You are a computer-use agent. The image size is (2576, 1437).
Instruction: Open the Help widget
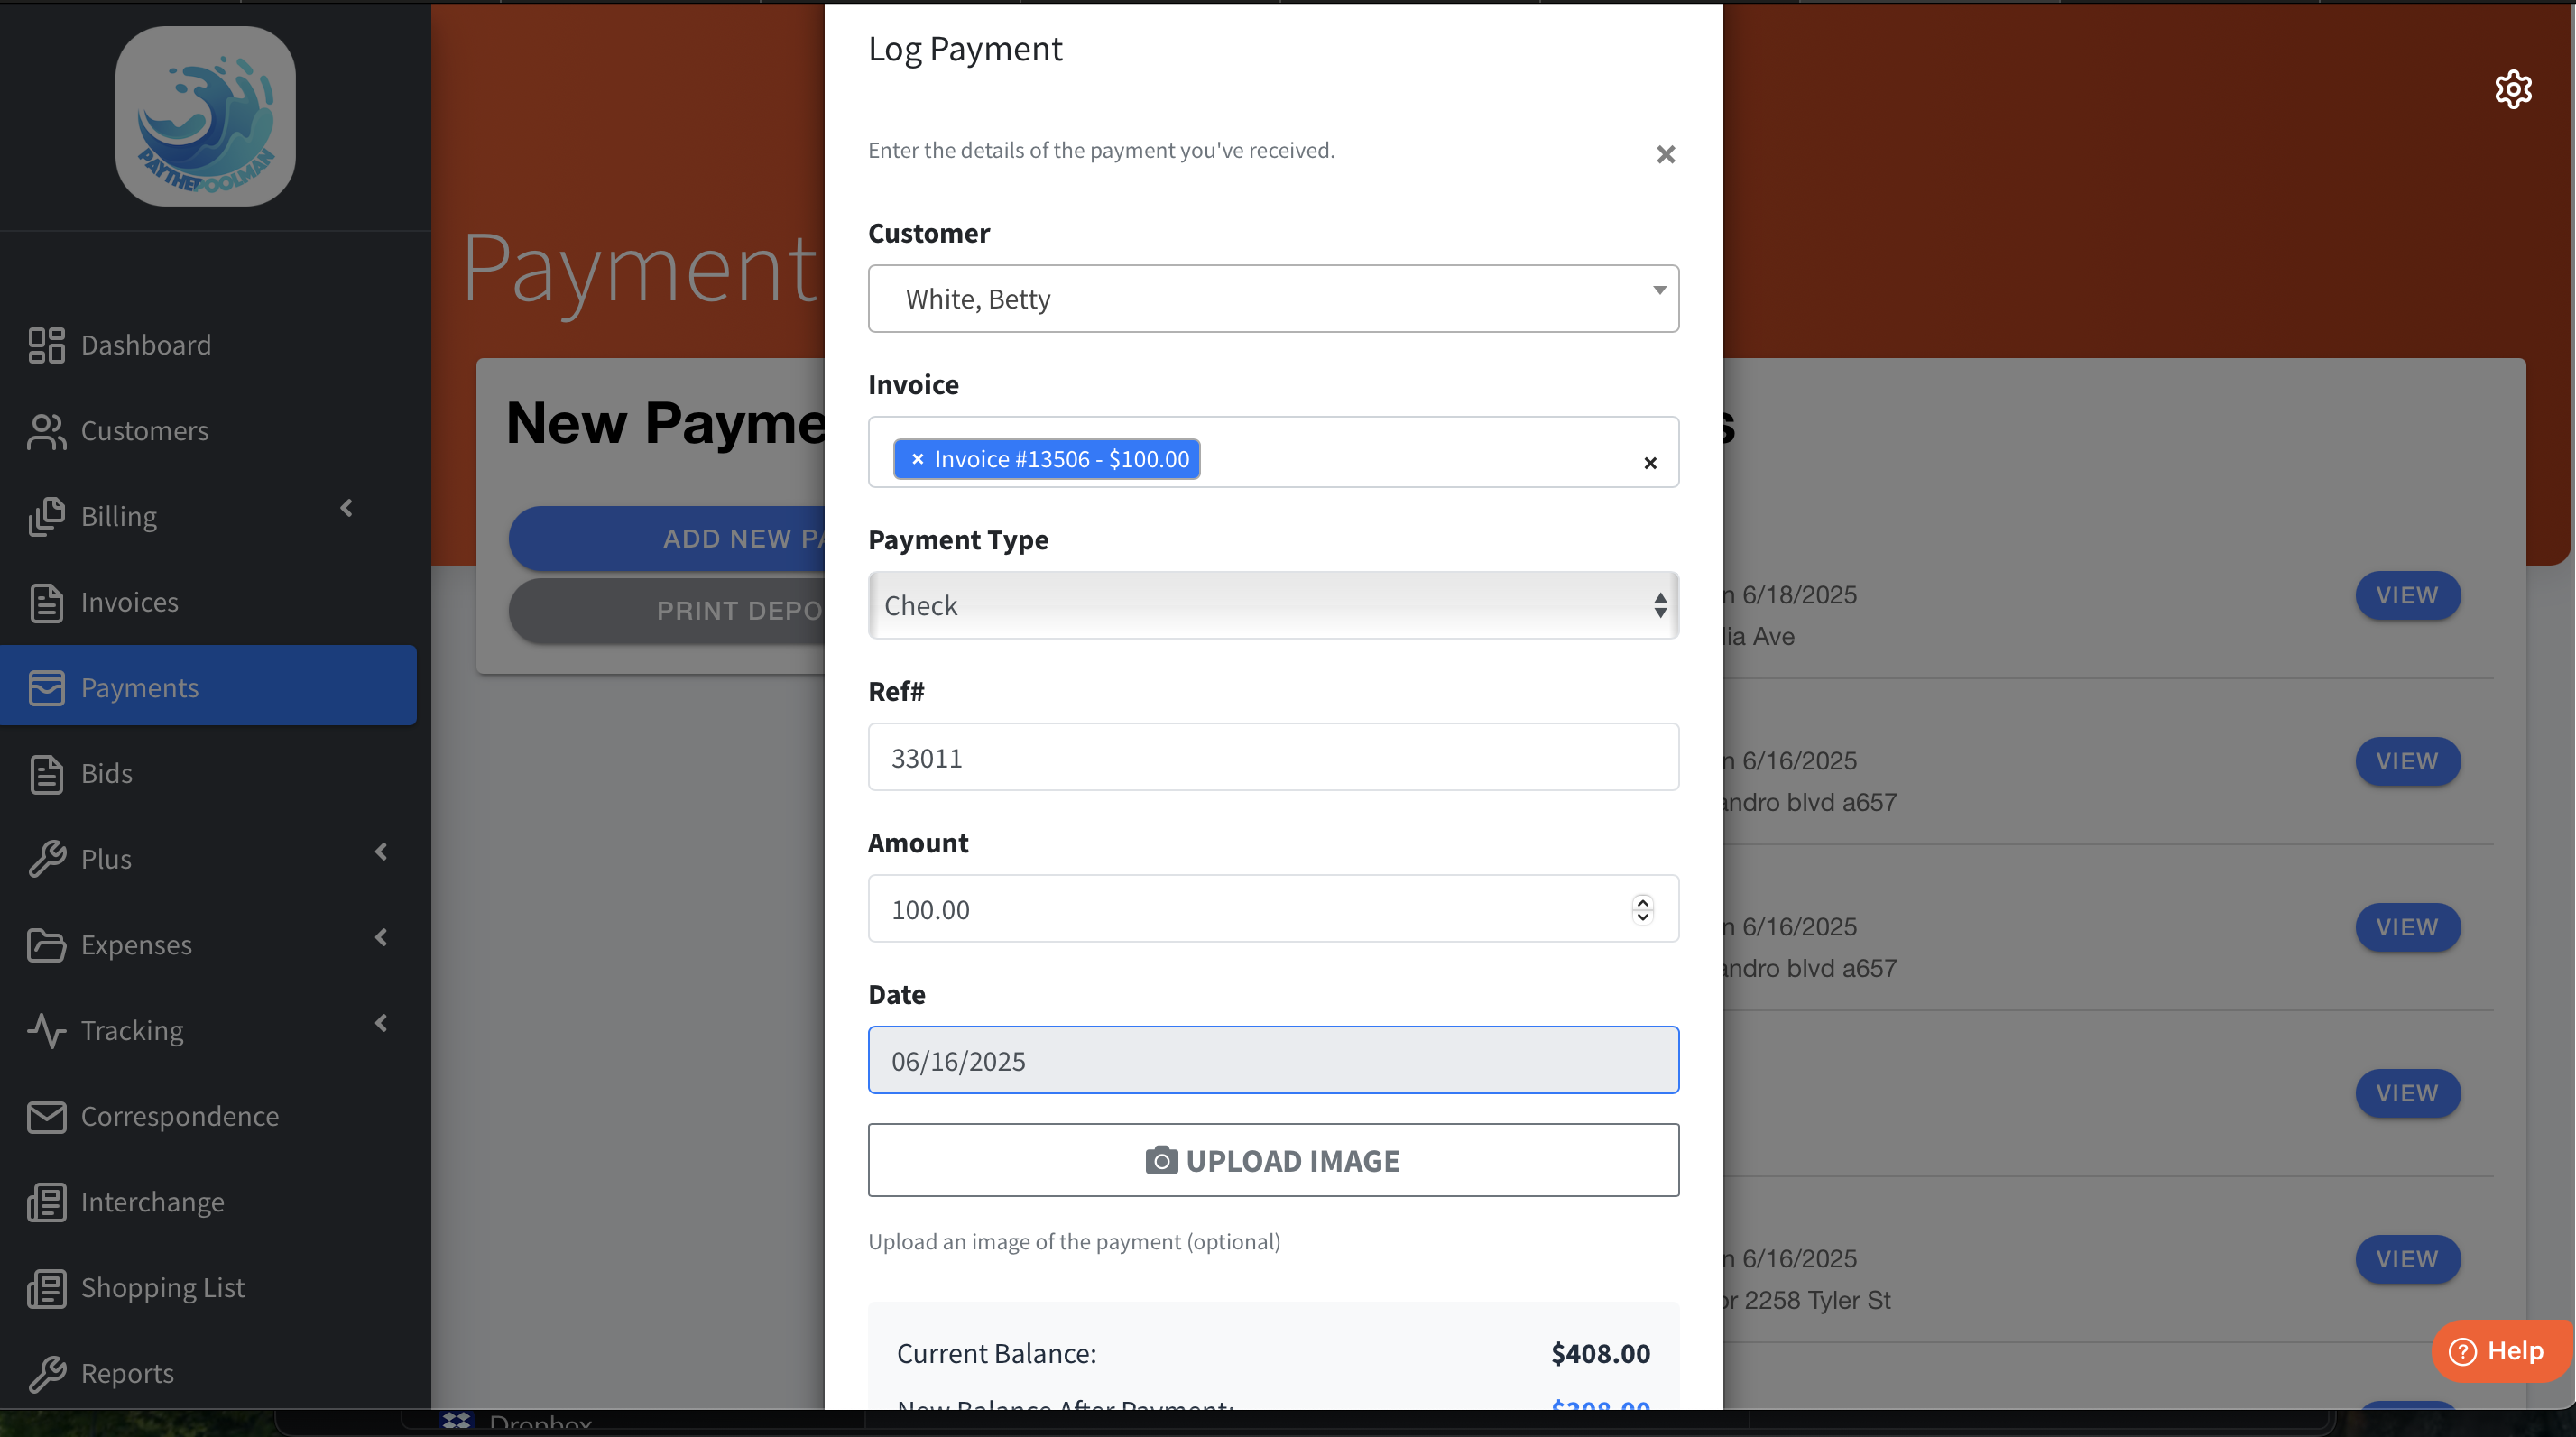2499,1351
